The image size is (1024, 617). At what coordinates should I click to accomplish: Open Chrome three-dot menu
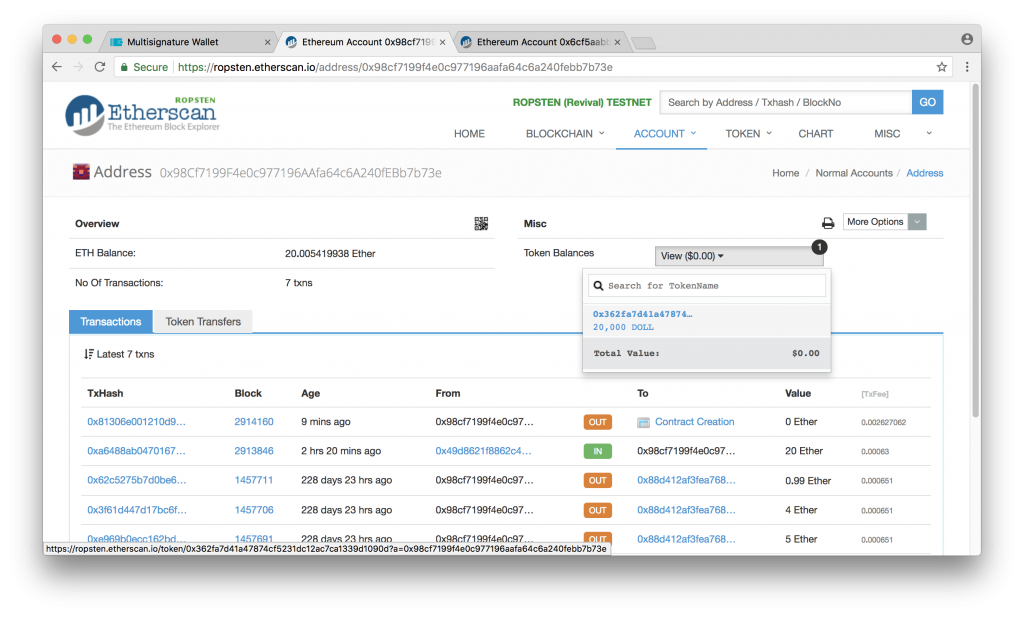click(x=967, y=67)
